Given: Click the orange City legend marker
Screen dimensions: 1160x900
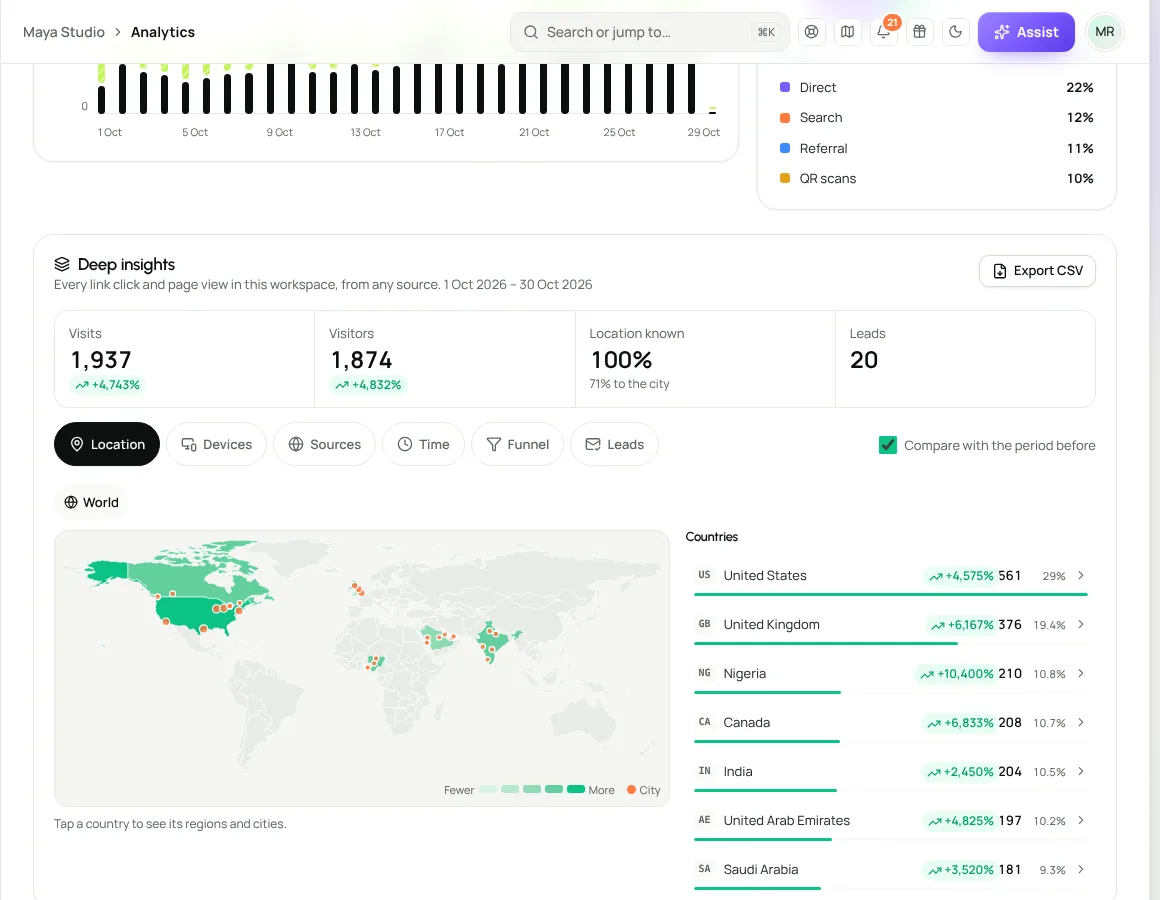Looking at the screenshot, I should [631, 789].
